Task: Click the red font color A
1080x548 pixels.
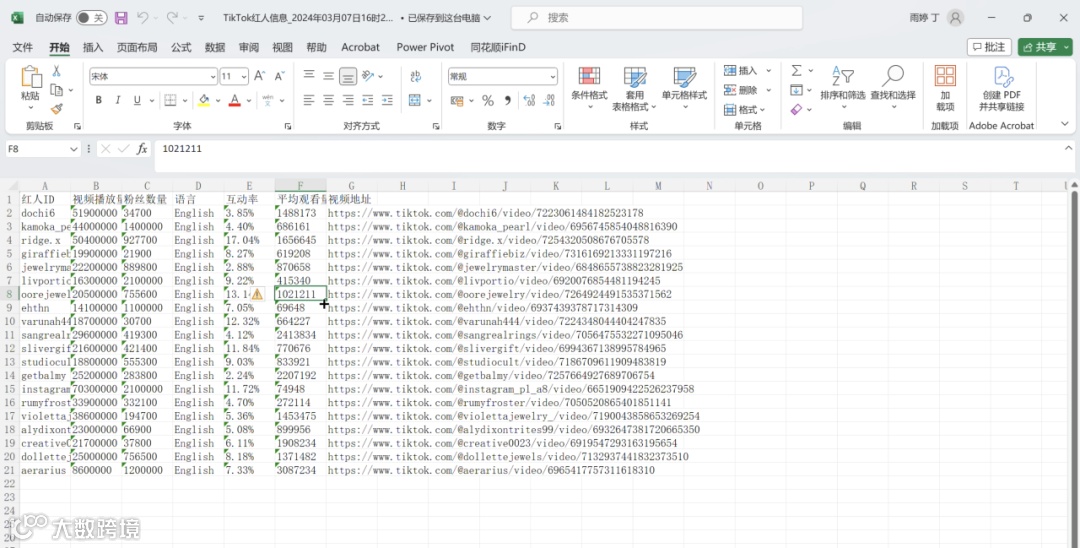Action: pos(235,101)
